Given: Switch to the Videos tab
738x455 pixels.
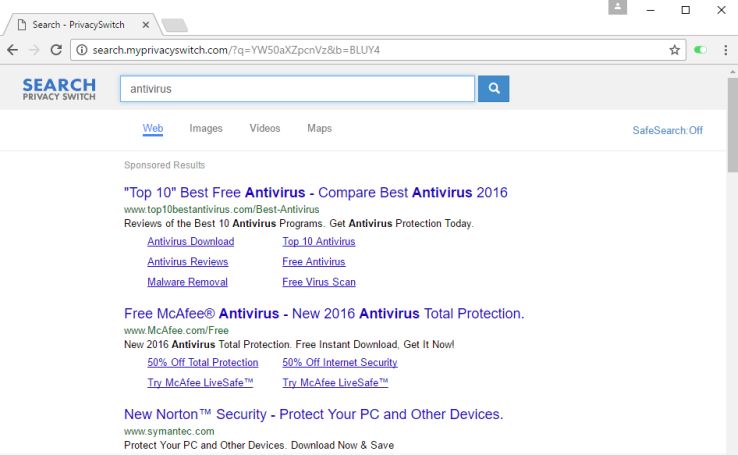Looking at the screenshot, I should (265, 128).
